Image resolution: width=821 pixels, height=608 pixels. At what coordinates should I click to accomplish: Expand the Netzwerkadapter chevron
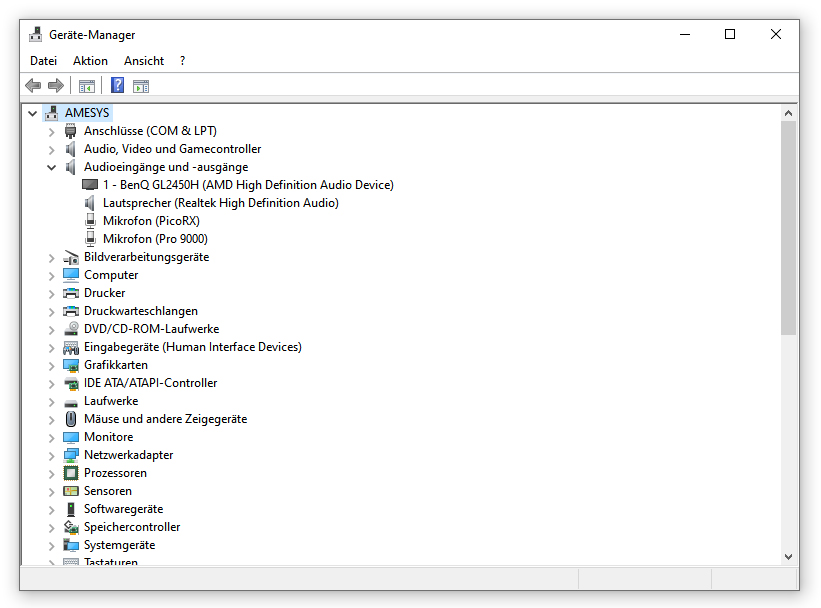coord(51,456)
